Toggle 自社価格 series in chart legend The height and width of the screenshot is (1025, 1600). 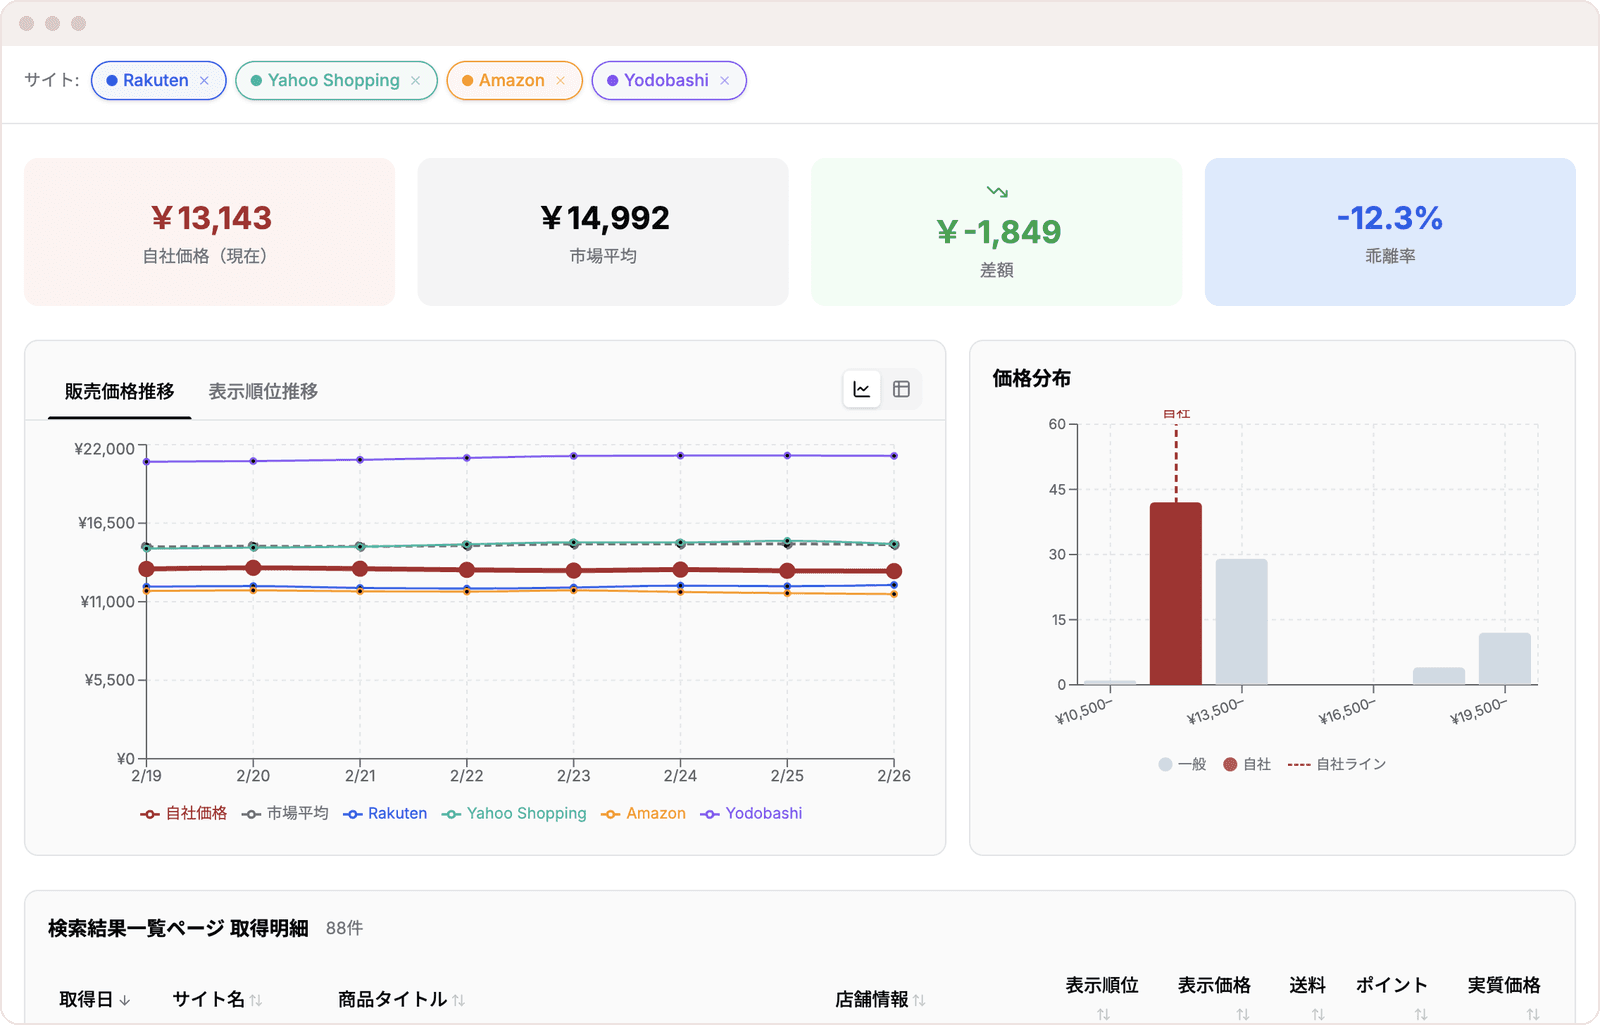(184, 814)
